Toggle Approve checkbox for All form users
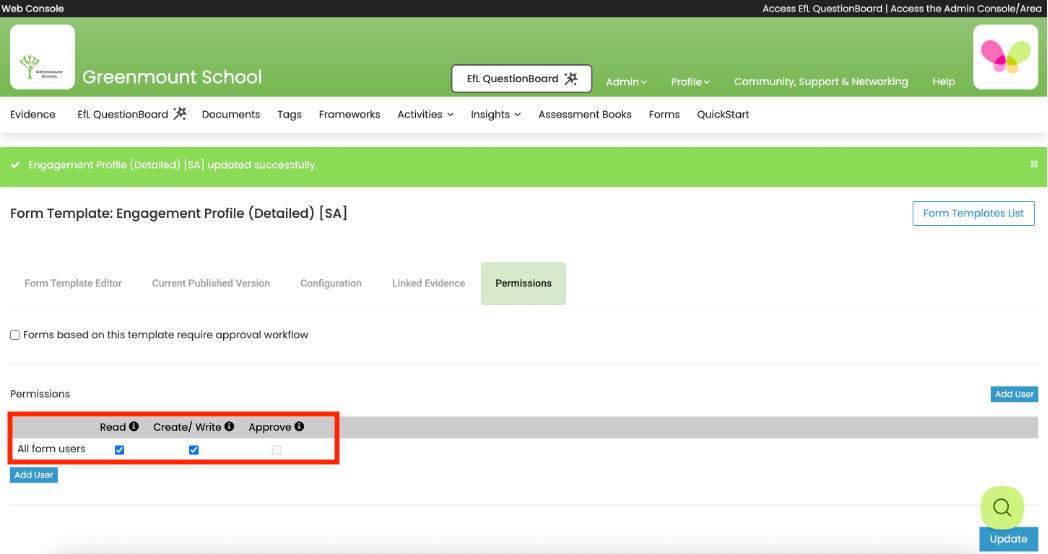Viewport: 1048px width, 554px height. (277, 450)
